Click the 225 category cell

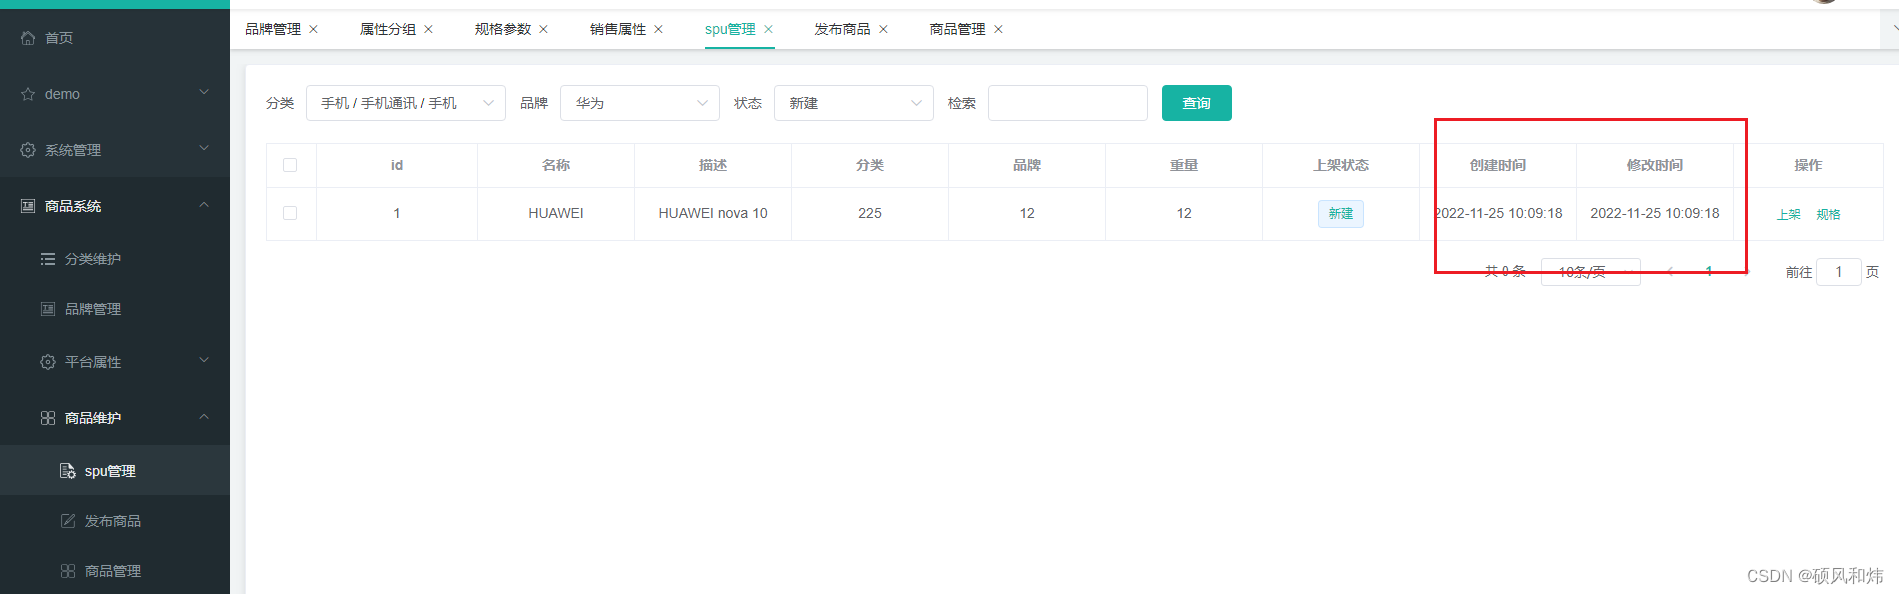870,213
